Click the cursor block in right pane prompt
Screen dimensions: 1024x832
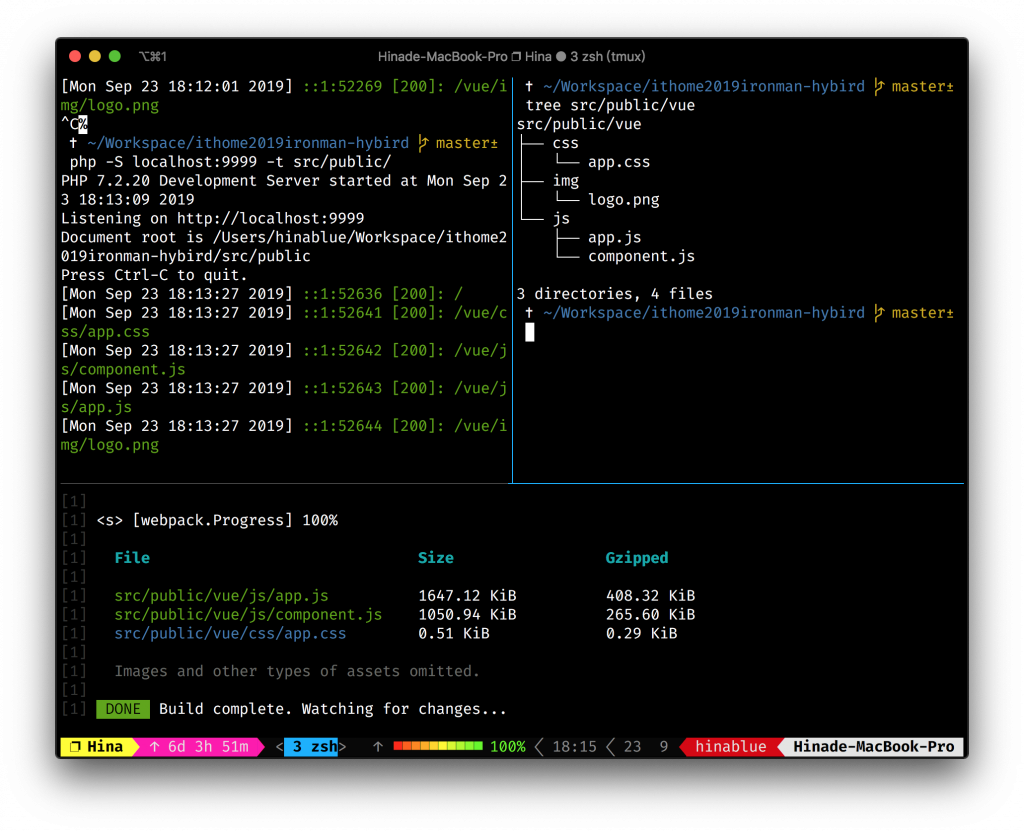pyautogui.click(x=530, y=332)
